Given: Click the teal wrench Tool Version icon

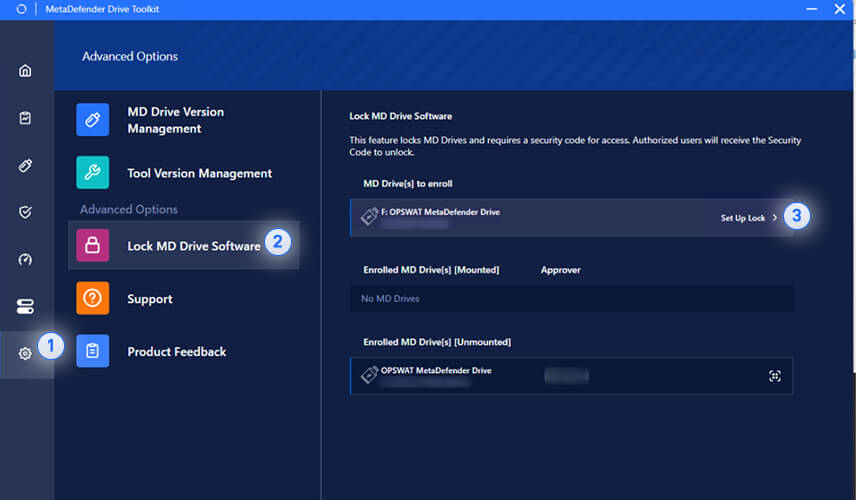Looking at the screenshot, I should pos(93,172).
